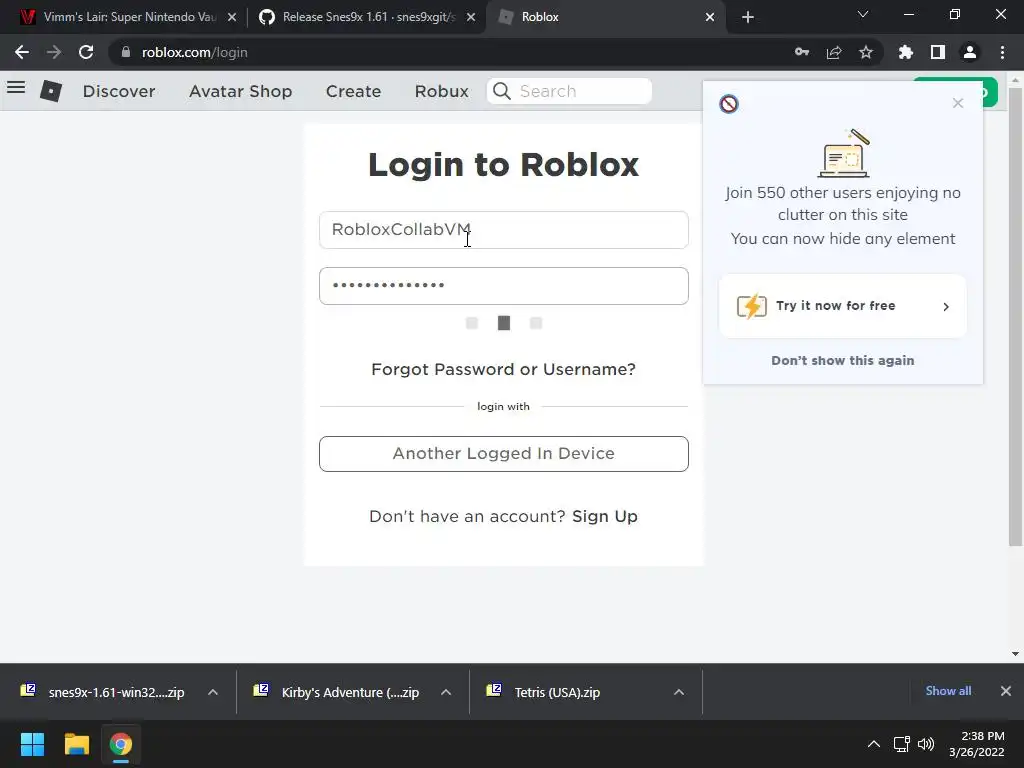The width and height of the screenshot is (1024, 768).
Task: Open the clock and date panel
Action: click(977, 744)
